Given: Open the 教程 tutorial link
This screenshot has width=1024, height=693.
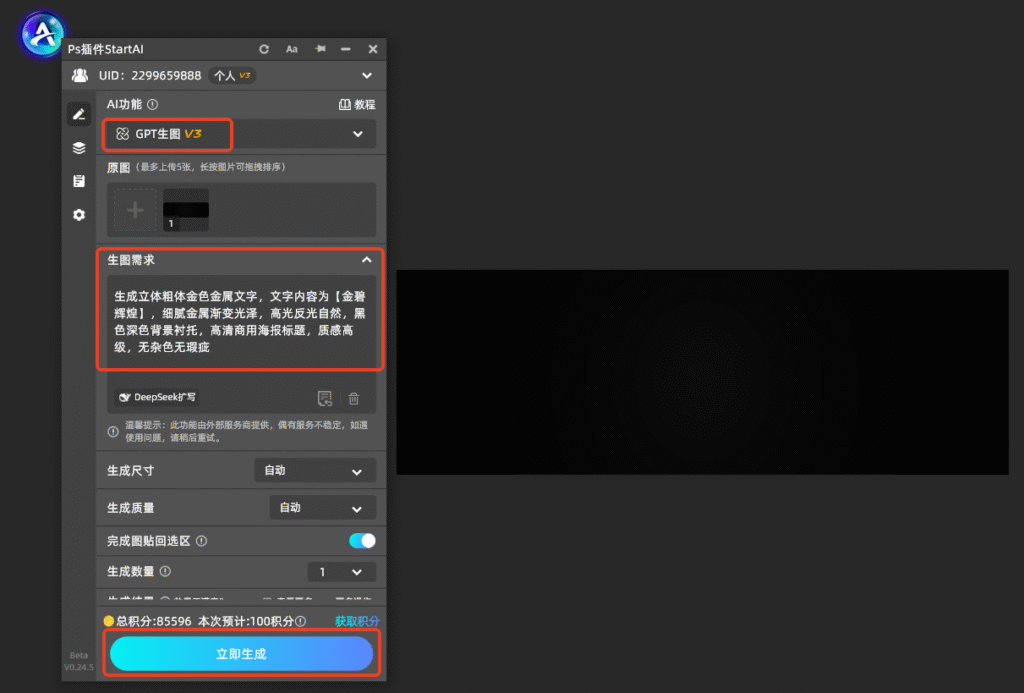Looking at the screenshot, I should (357, 105).
